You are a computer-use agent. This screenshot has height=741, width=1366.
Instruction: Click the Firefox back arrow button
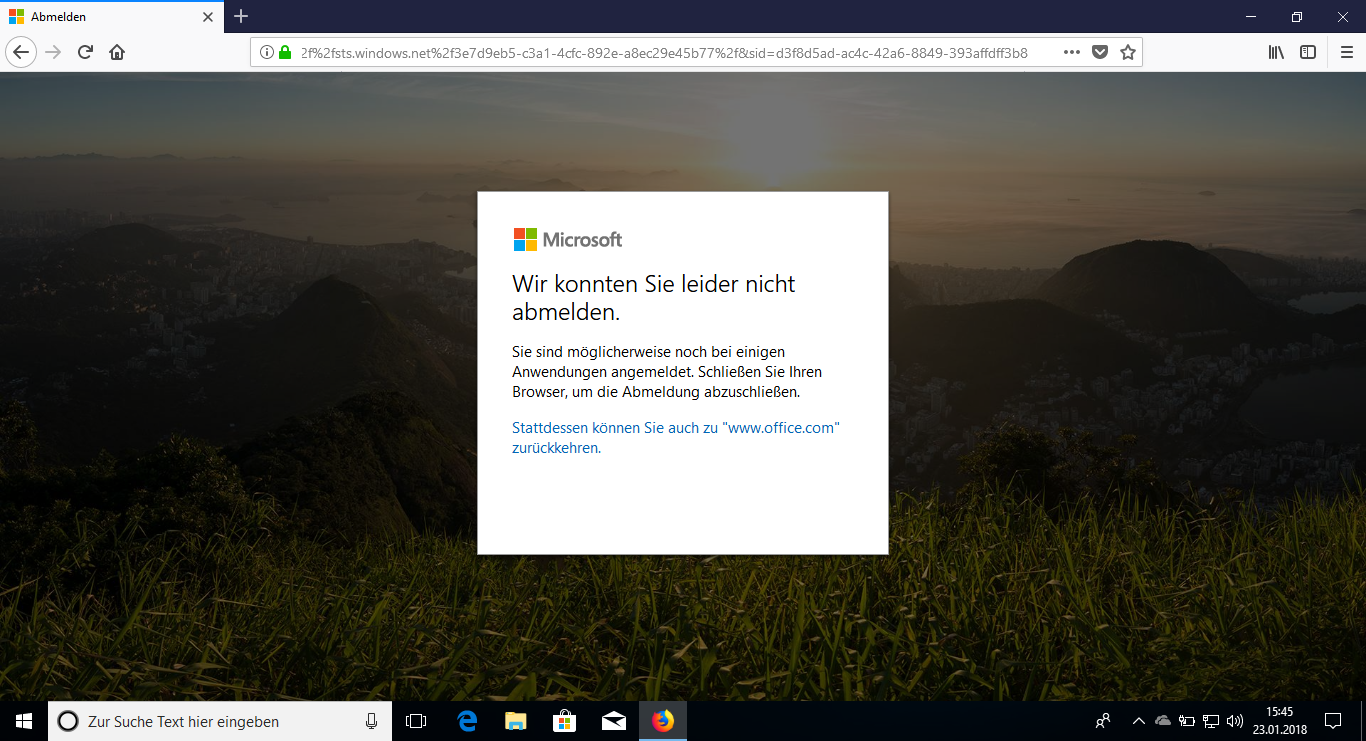click(22, 52)
